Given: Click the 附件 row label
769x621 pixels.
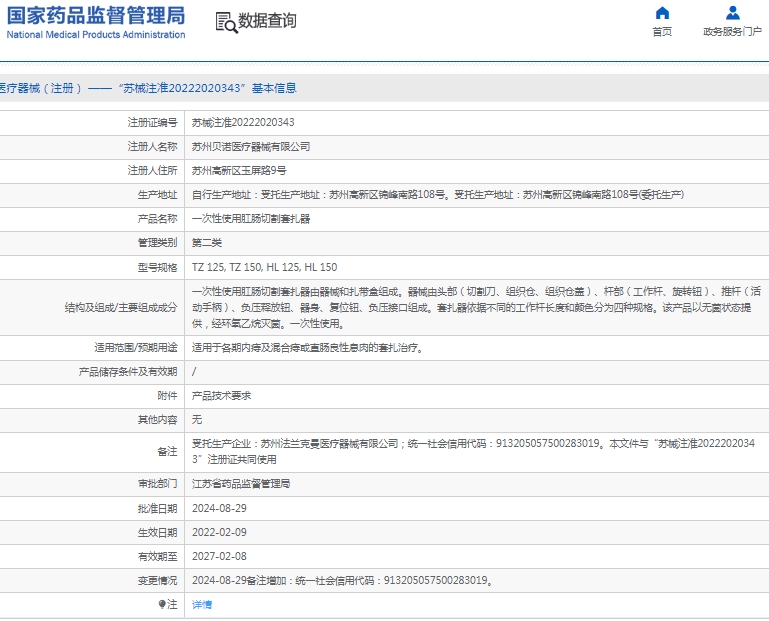Looking at the screenshot, I should click(x=167, y=395).
